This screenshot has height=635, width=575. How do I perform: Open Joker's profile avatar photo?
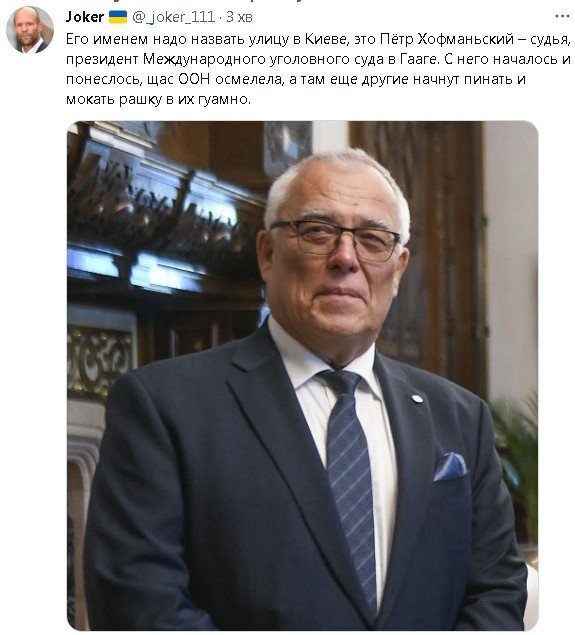[x=30, y=30]
